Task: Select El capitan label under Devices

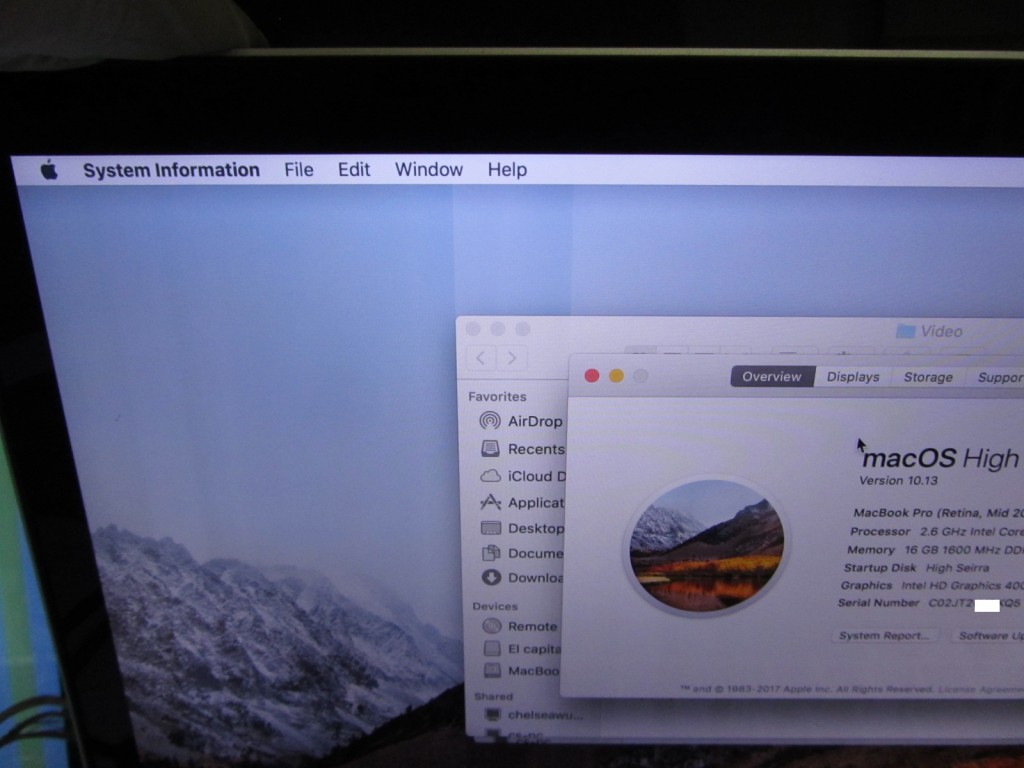Action: click(x=534, y=649)
